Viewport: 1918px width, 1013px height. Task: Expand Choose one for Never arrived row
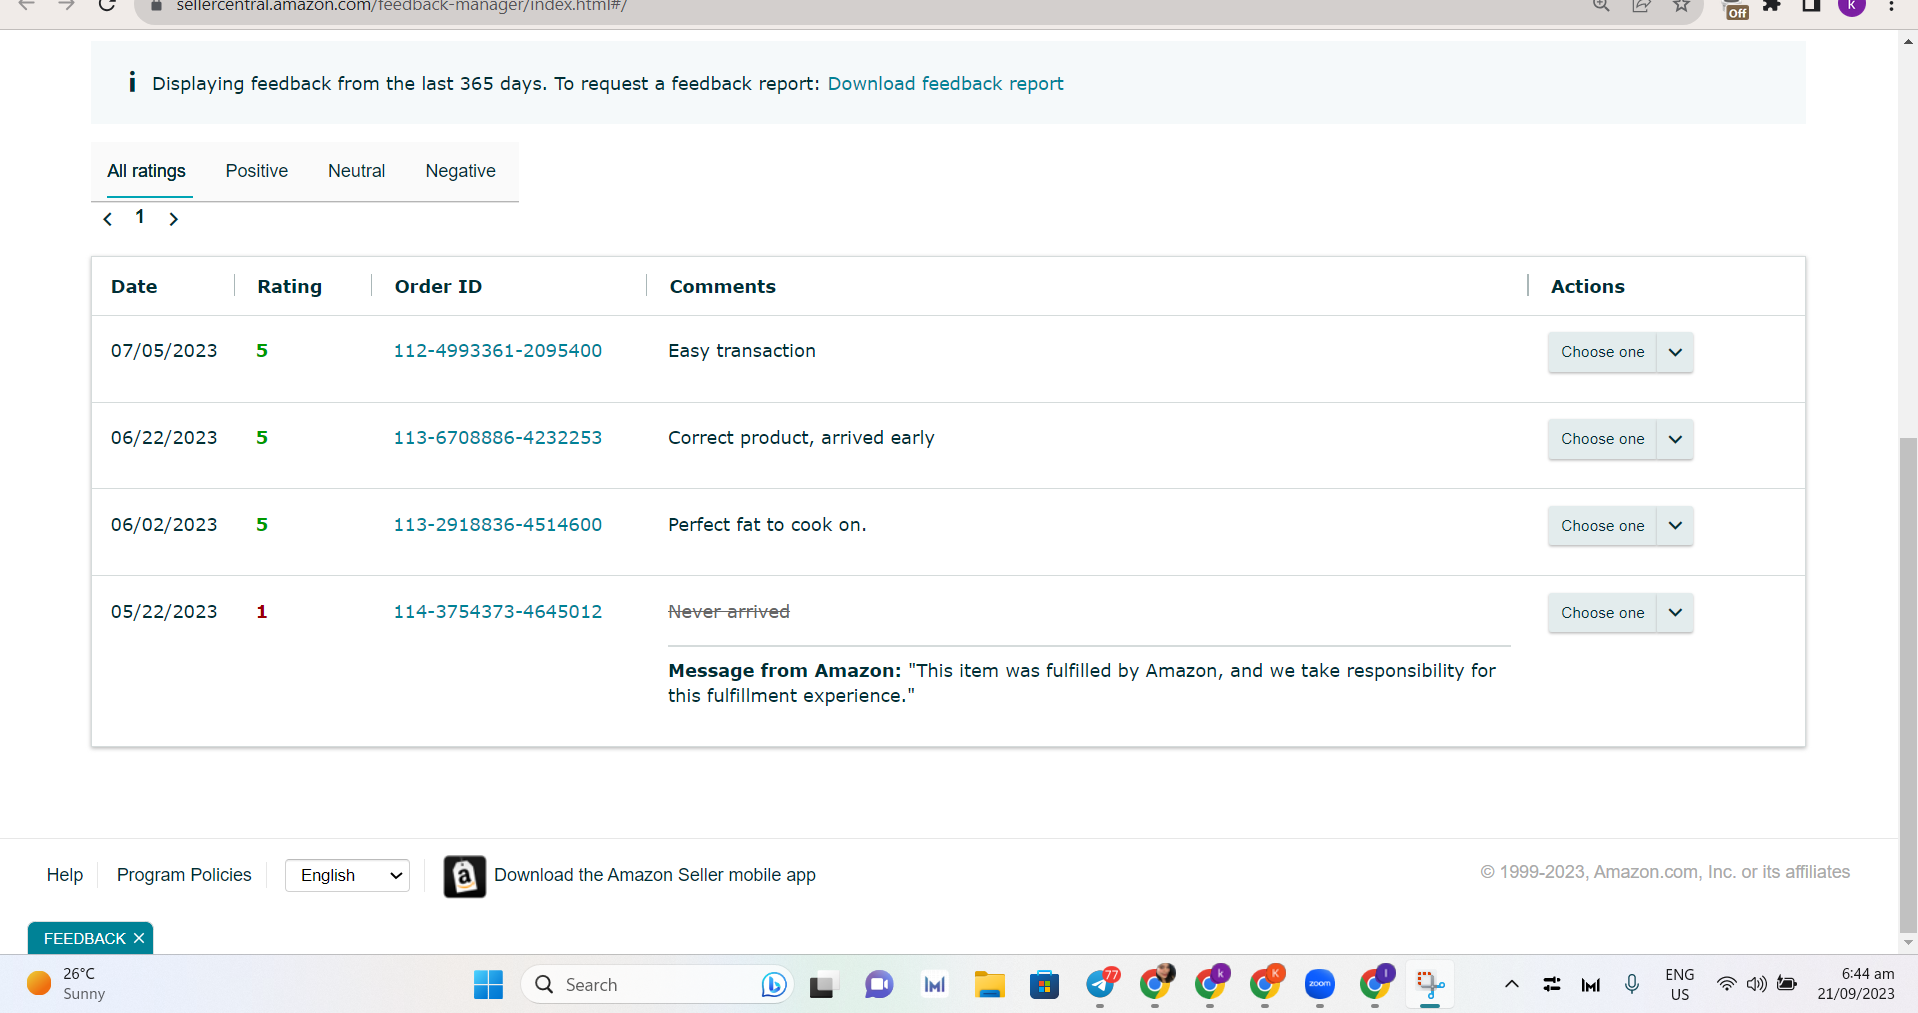click(1620, 613)
